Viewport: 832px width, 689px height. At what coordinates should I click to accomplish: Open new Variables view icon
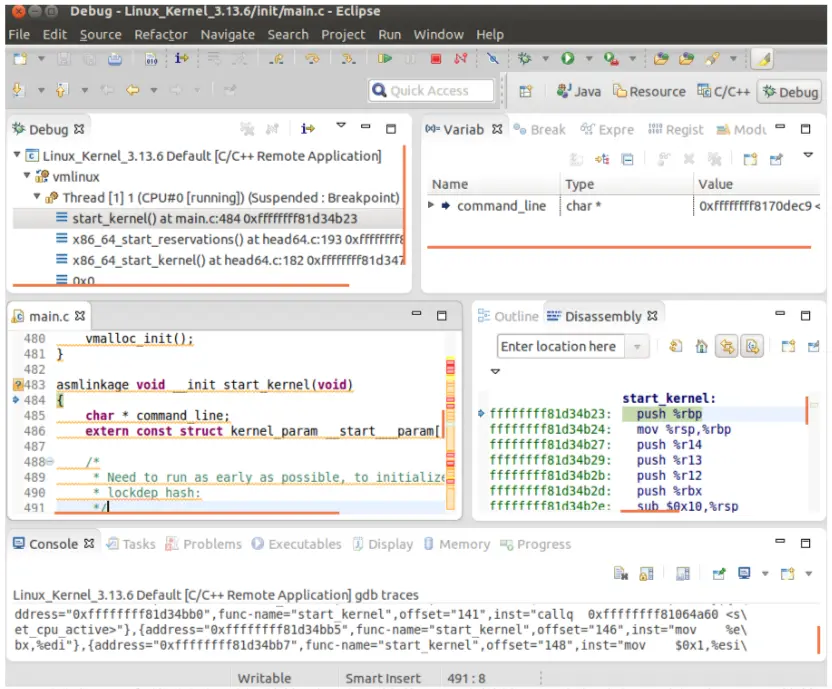pos(750,159)
